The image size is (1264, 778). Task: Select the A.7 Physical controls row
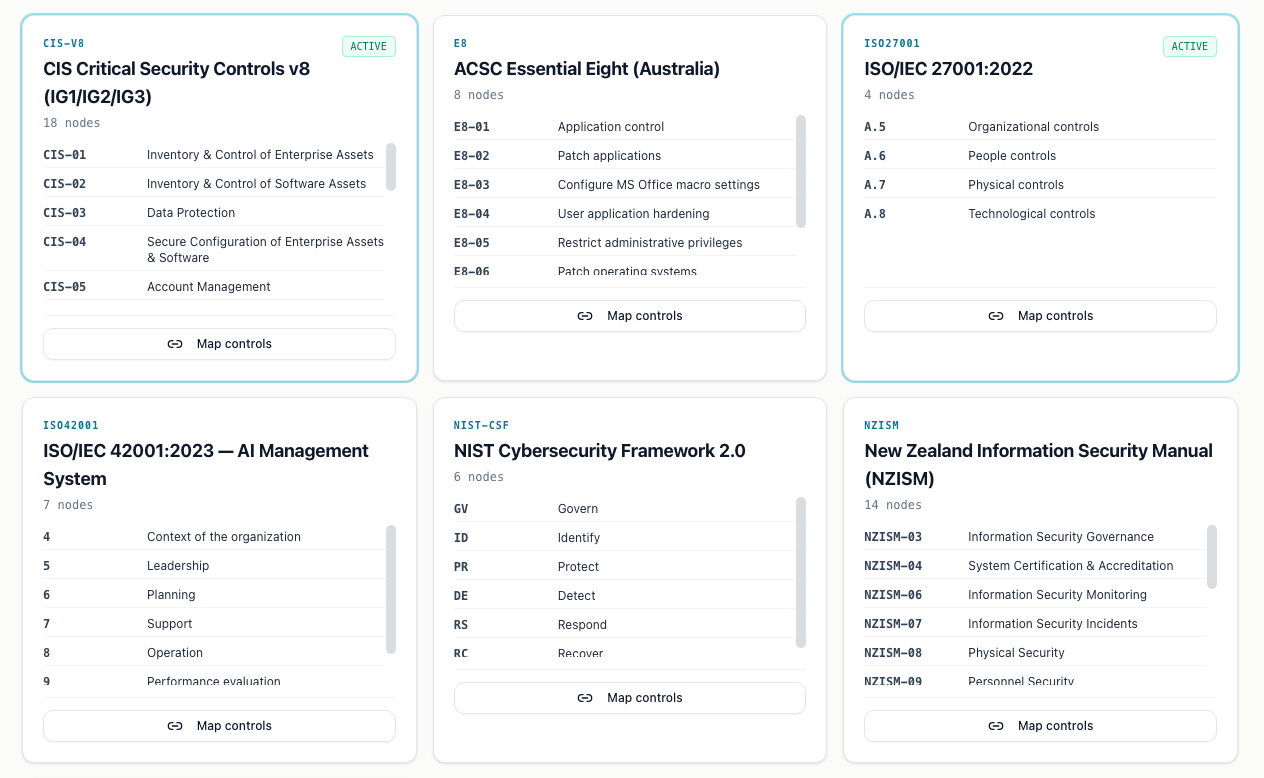click(x=1040, y=185)
